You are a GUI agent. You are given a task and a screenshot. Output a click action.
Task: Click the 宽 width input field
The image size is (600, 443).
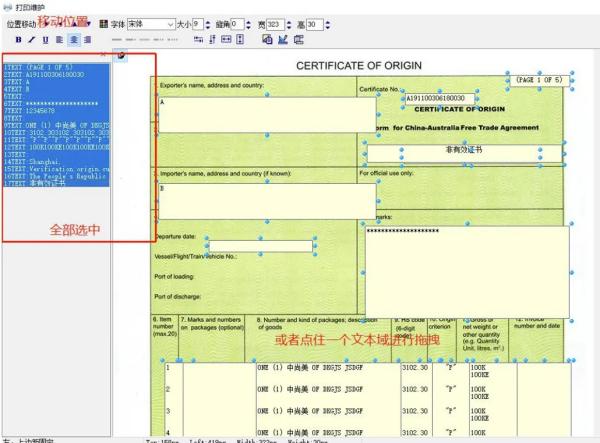[280, 23]
